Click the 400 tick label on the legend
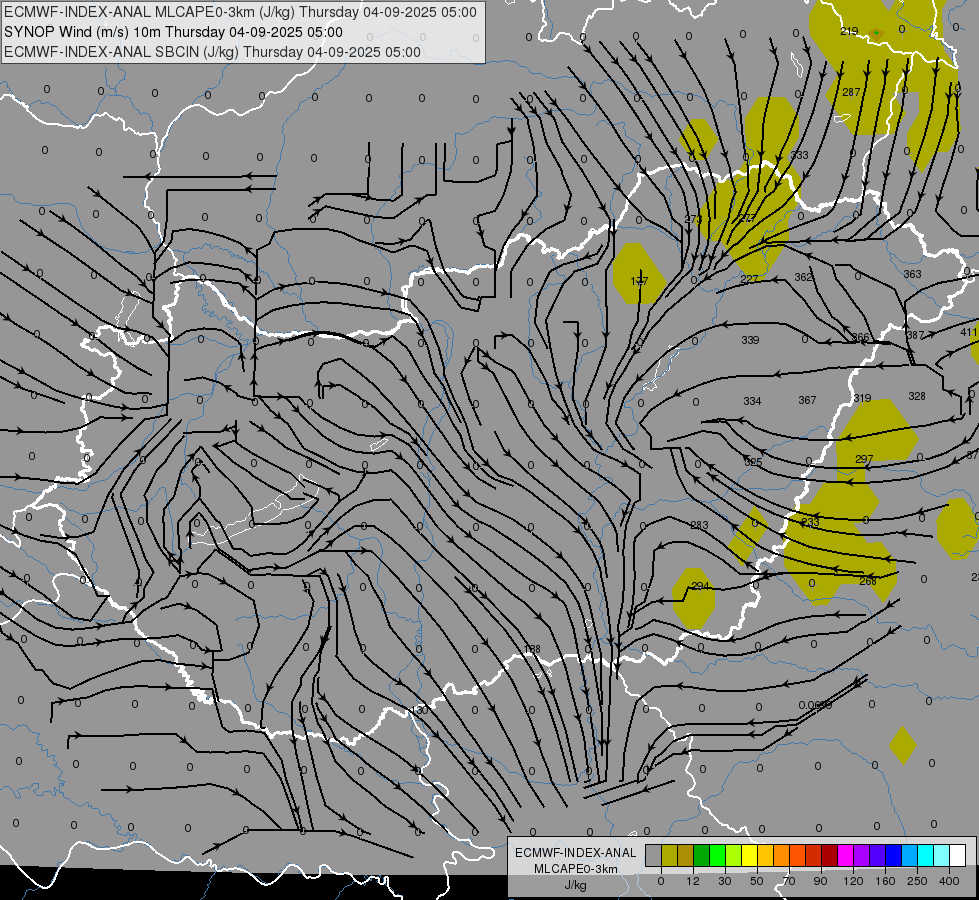979x900 pixels. [949, 881]
